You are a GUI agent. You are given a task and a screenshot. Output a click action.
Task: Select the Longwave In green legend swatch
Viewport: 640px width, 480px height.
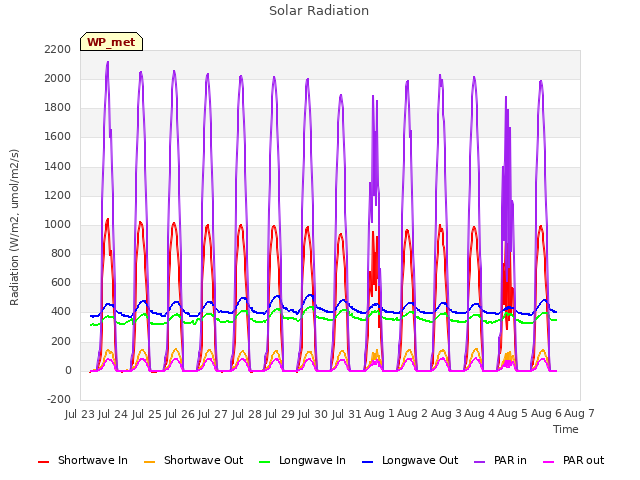click(265, 462)
